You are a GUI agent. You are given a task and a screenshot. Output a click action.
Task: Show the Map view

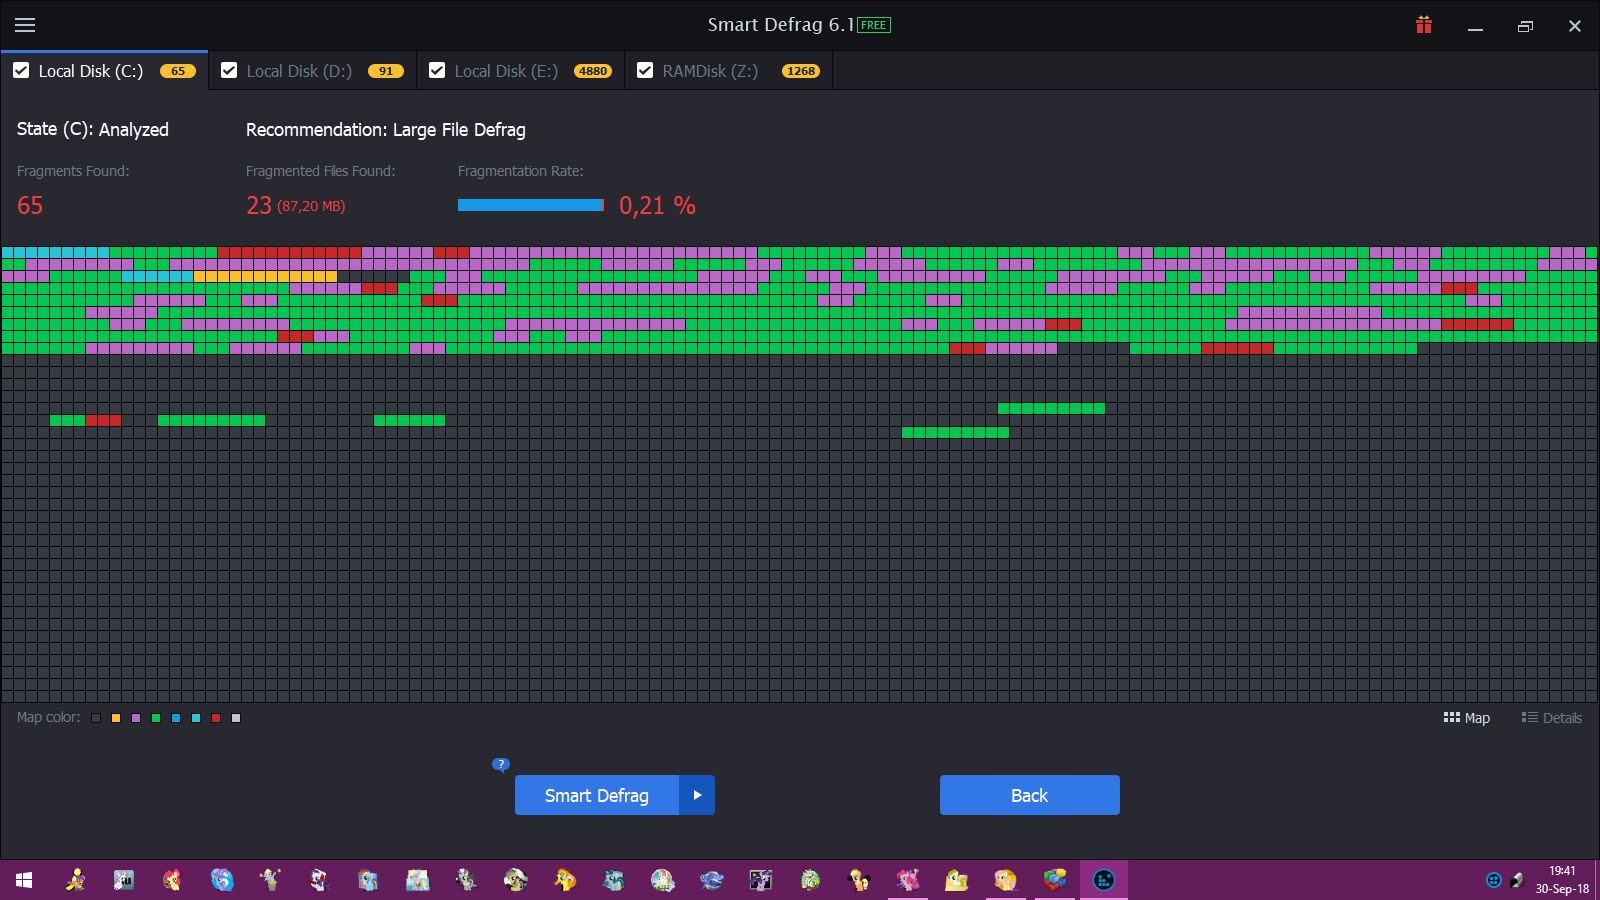1467,718
